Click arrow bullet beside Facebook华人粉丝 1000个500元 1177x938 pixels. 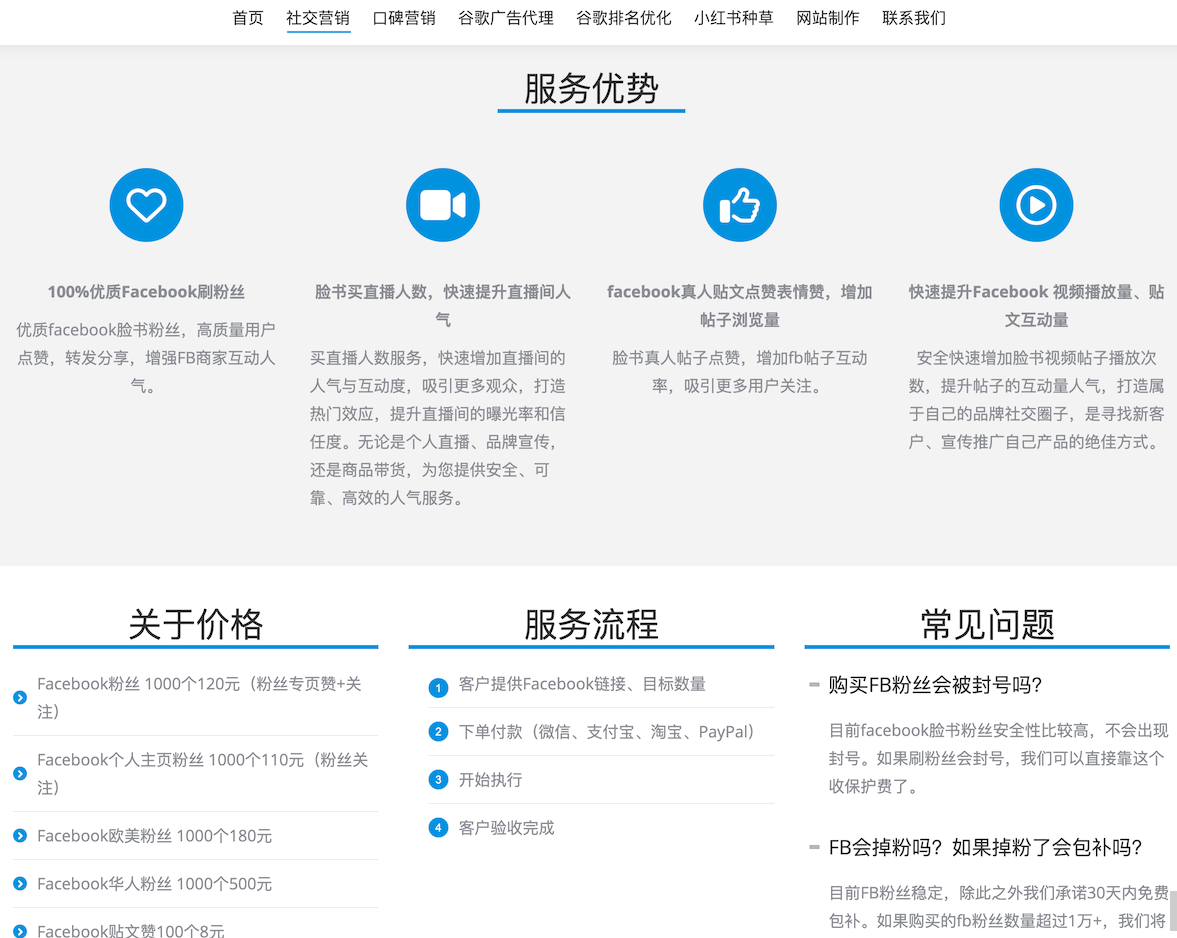click(x=20, y=884)
